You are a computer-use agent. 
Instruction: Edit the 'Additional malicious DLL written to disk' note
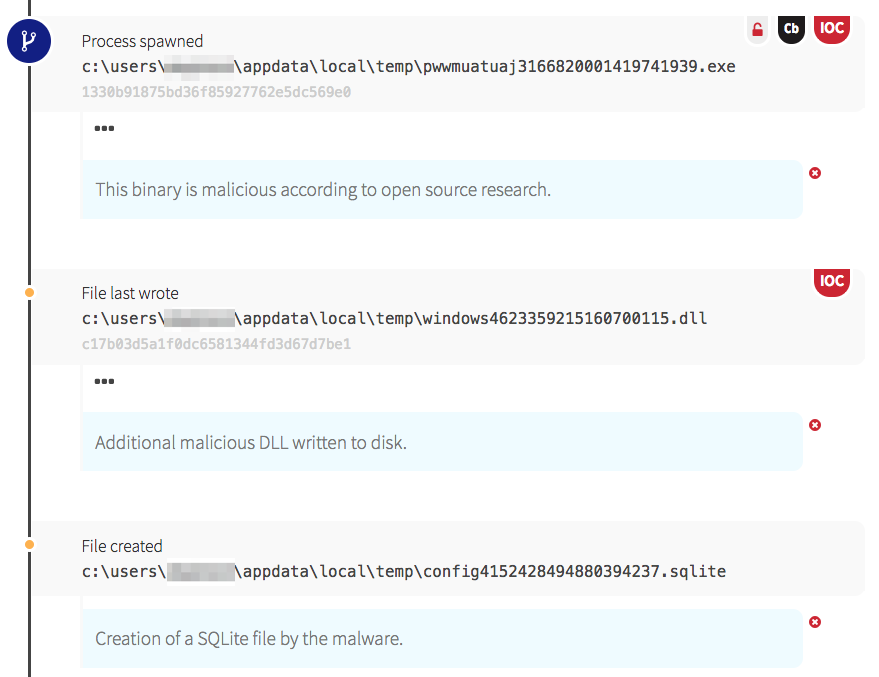251,442
